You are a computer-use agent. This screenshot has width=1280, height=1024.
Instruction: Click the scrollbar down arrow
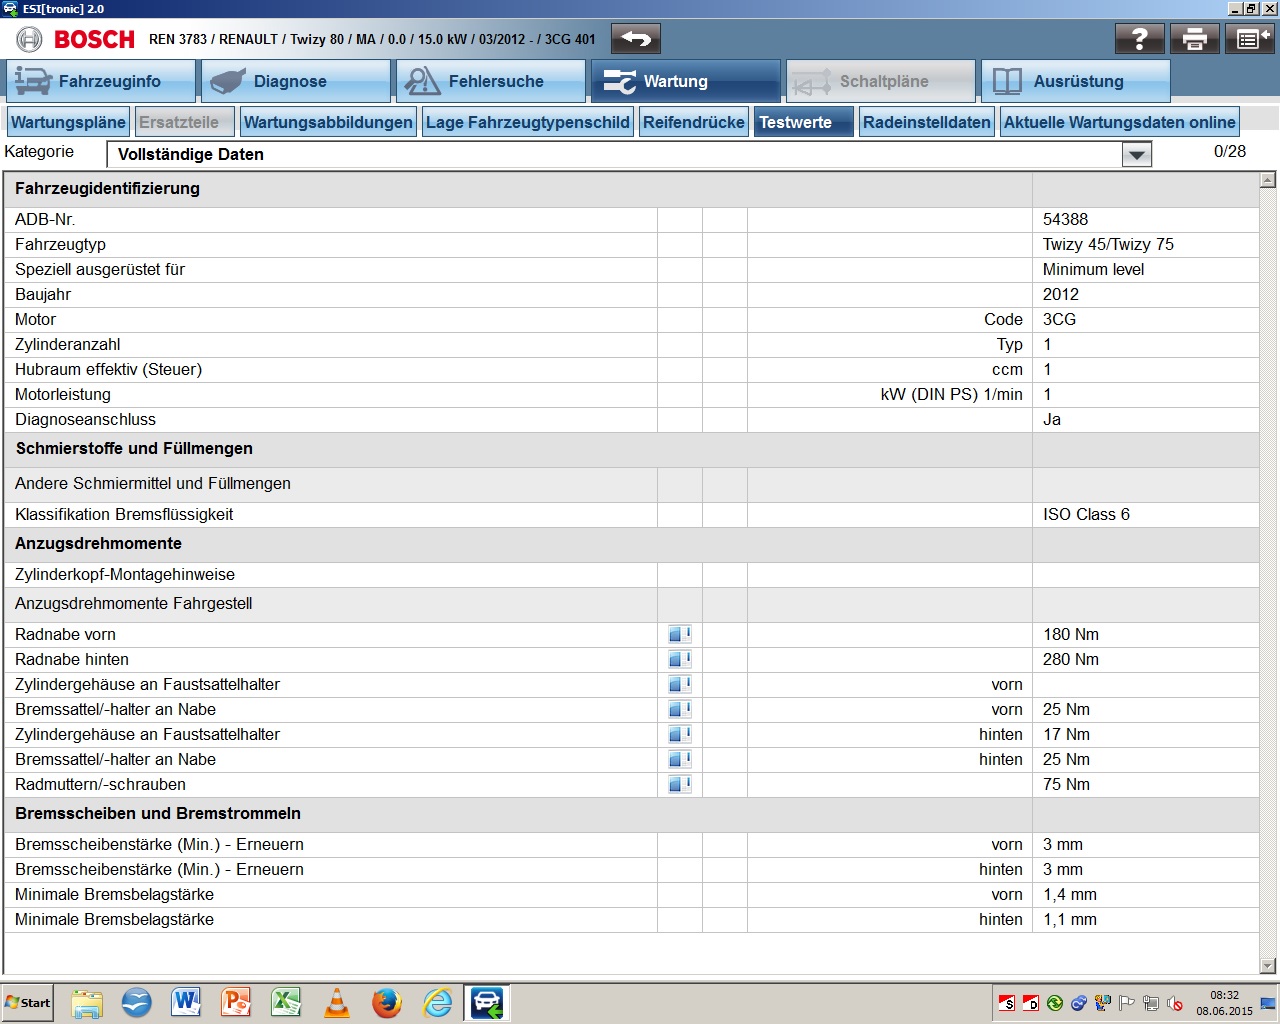click(x=1268, y=965)
